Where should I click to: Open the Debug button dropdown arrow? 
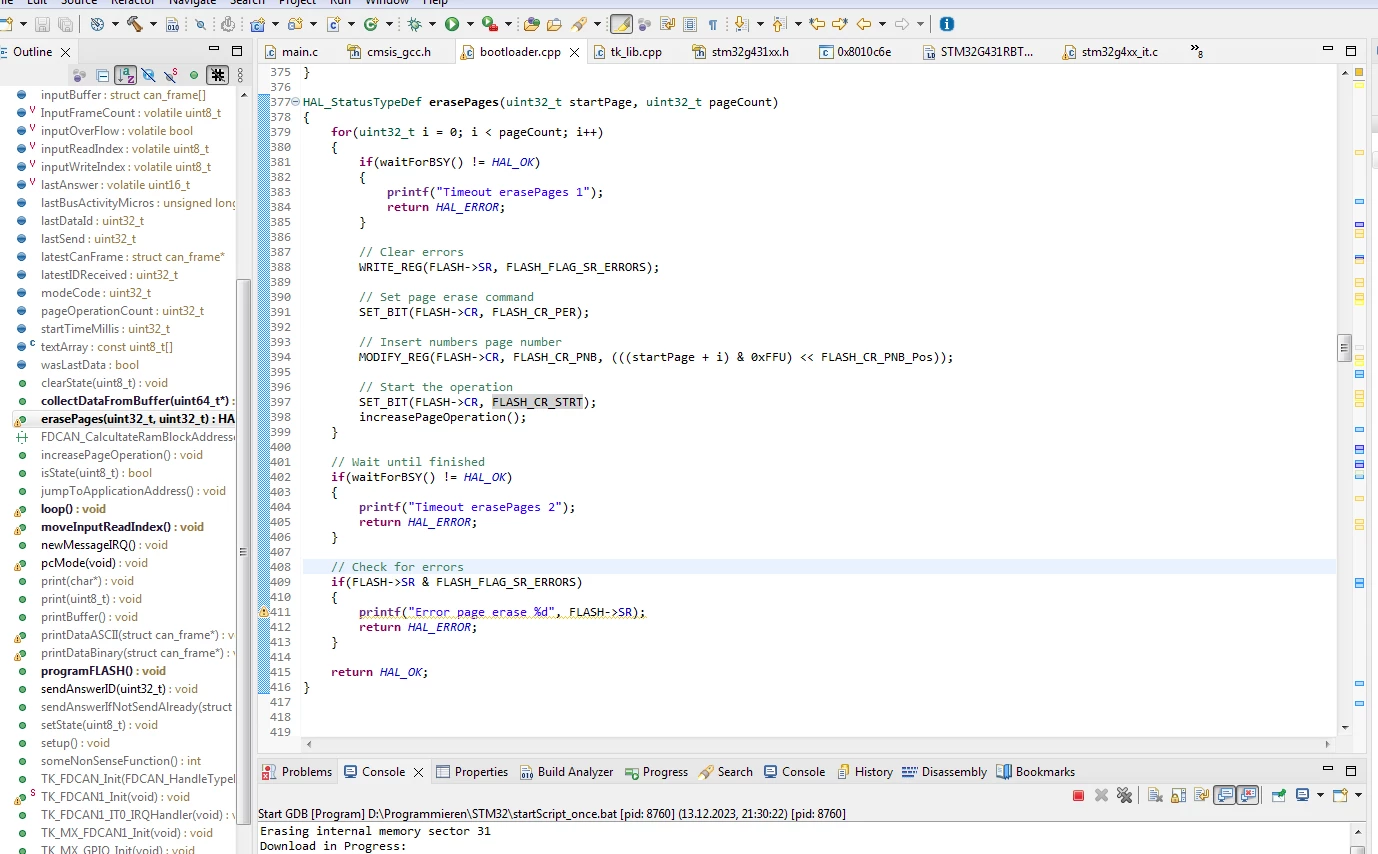432,24
